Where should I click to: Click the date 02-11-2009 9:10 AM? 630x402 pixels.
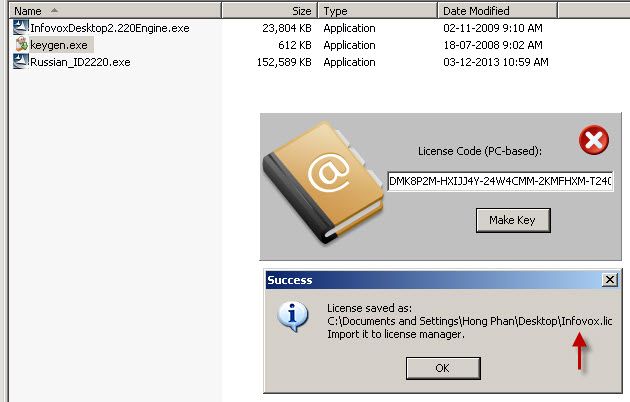pos(493,28)
